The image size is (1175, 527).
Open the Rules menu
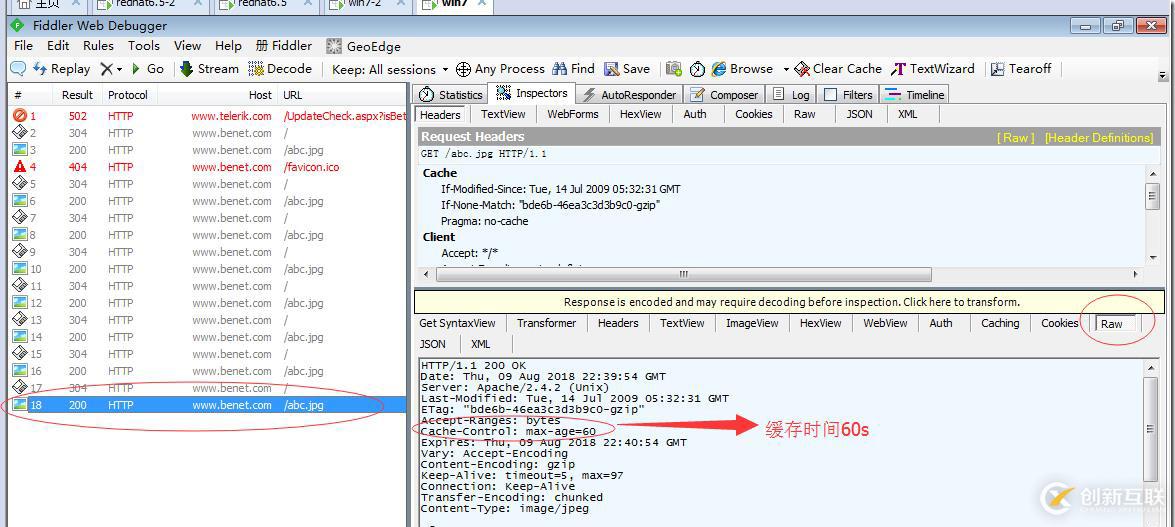[x=98, y=46]
